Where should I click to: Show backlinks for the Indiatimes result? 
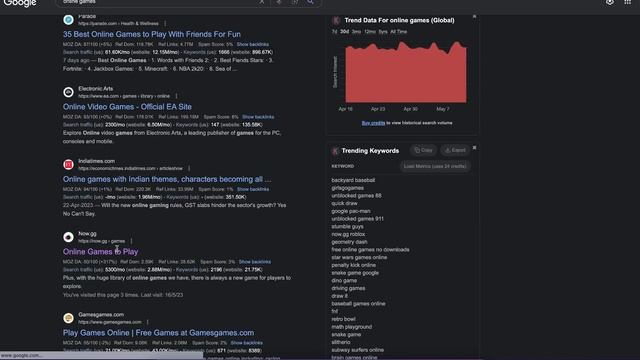point(253,189)
